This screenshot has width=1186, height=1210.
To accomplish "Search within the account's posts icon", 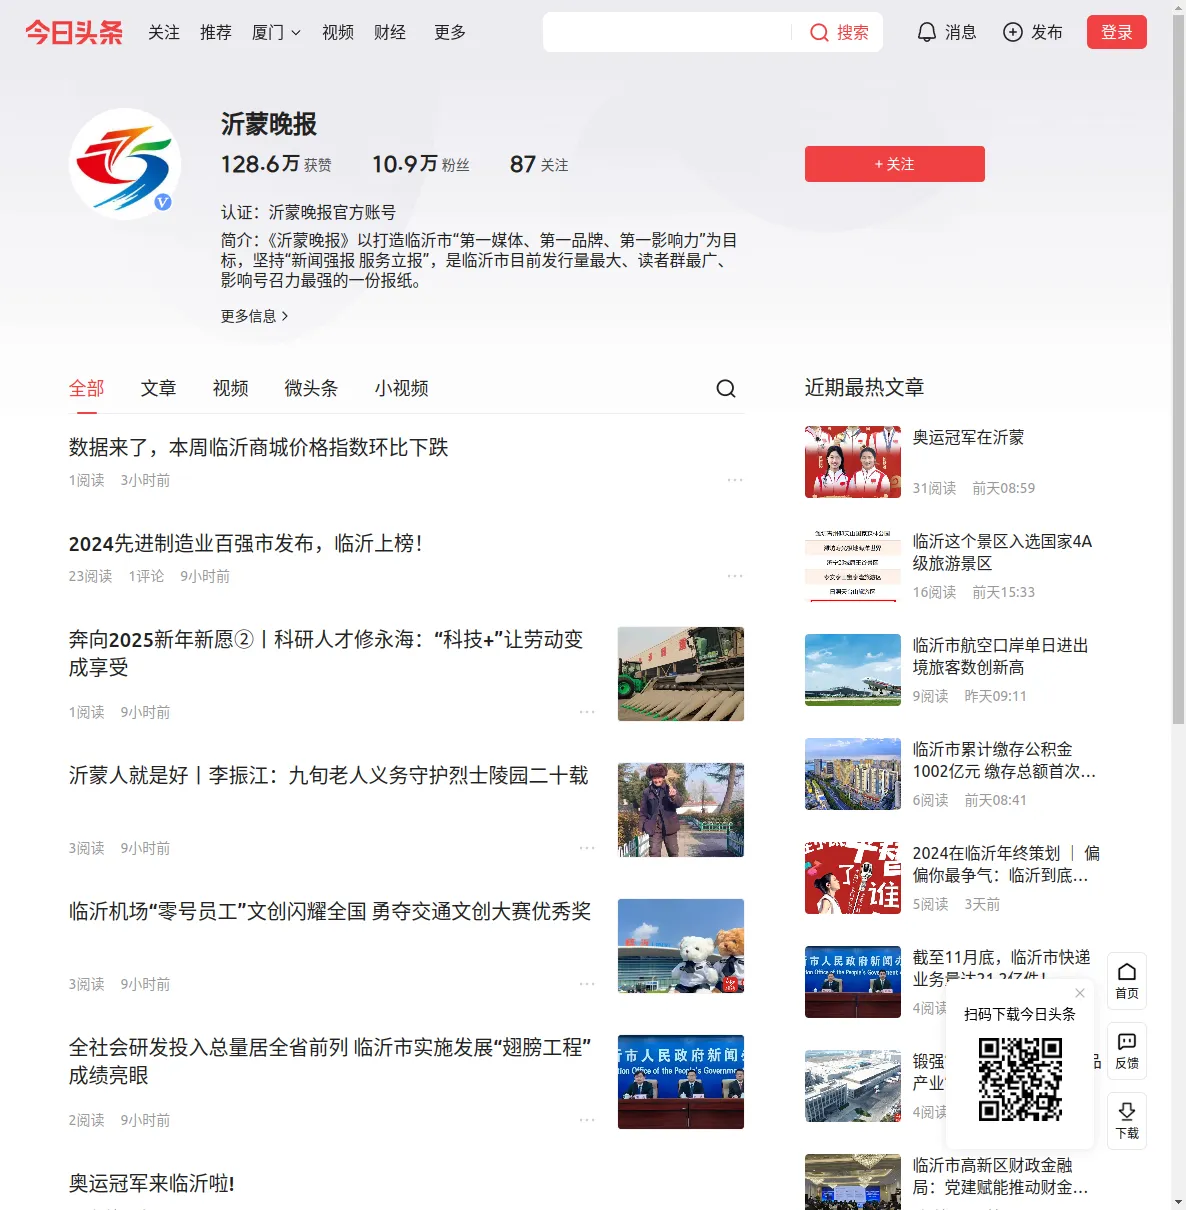I will pos(726,388).
